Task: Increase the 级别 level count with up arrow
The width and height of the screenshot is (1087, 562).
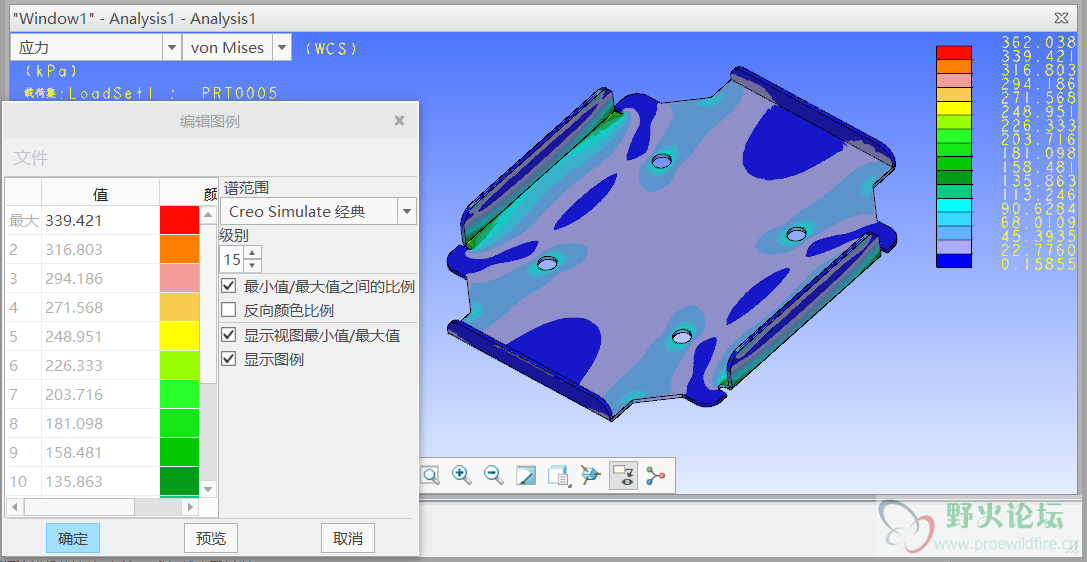Action: point(252,253)
